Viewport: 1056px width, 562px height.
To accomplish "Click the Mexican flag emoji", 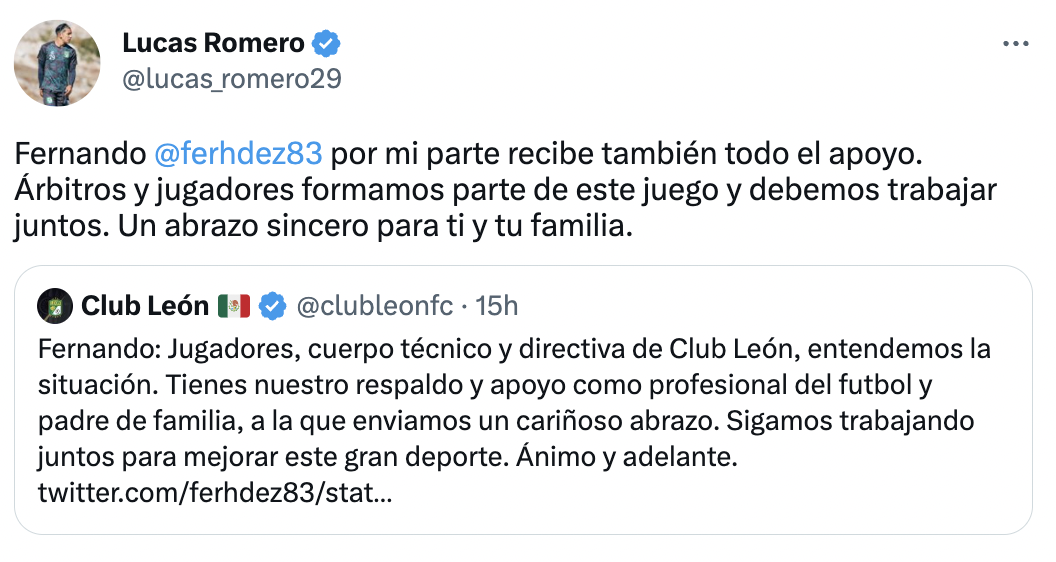I will (234, 306).
